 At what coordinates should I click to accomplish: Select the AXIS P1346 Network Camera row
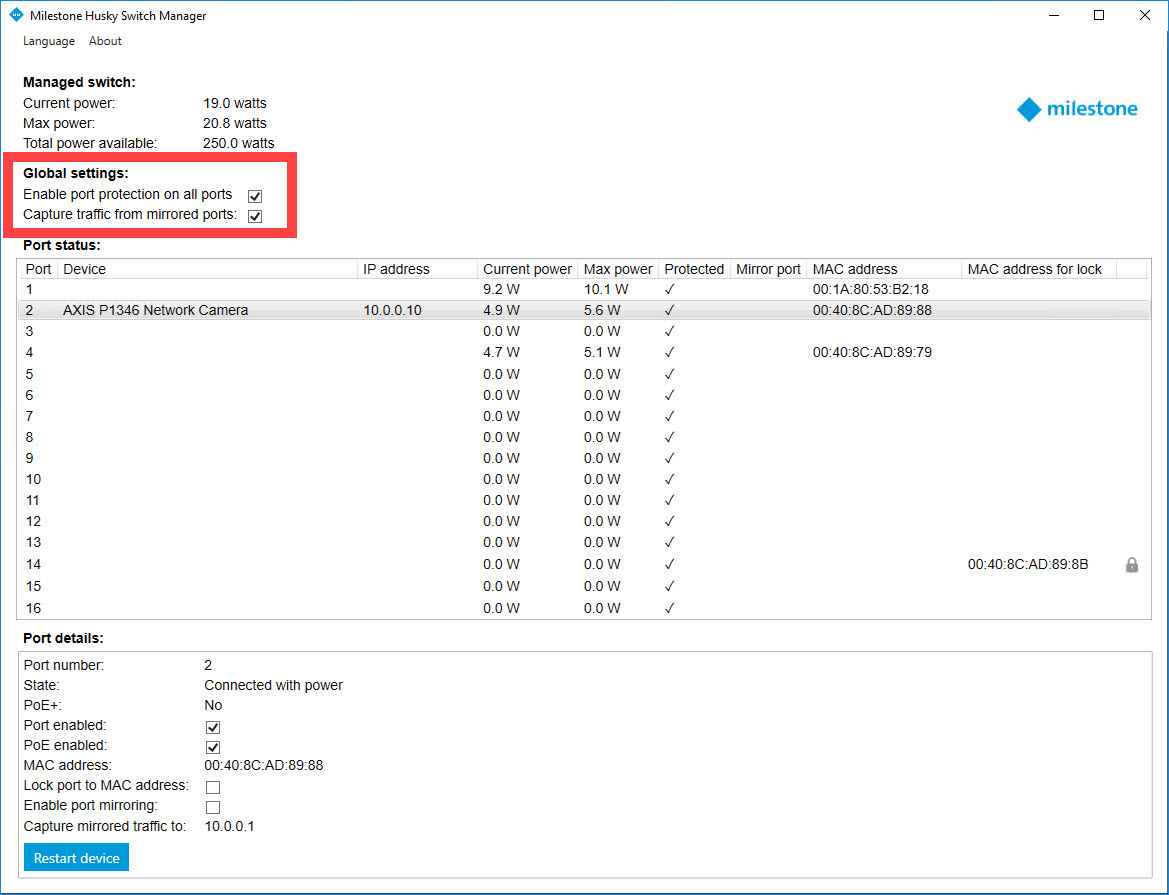pos(155,310)
